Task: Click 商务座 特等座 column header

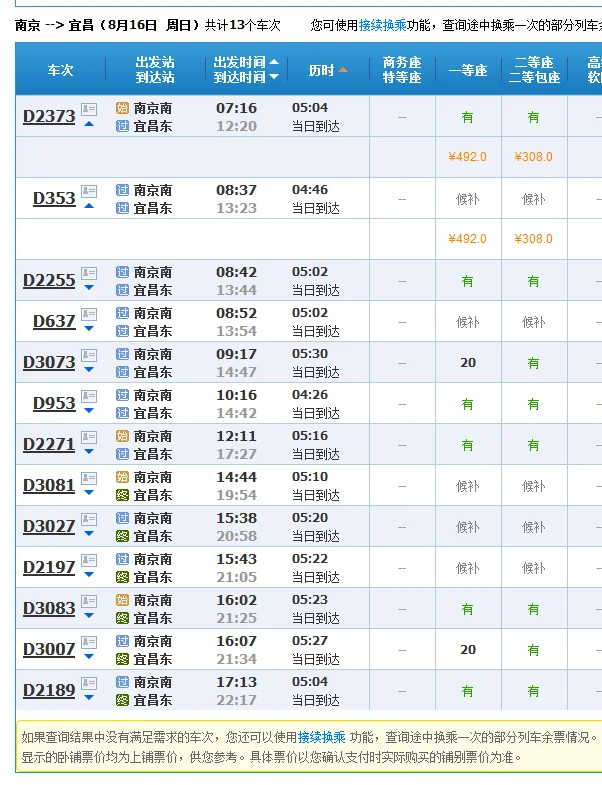Action: click(402, 70)
